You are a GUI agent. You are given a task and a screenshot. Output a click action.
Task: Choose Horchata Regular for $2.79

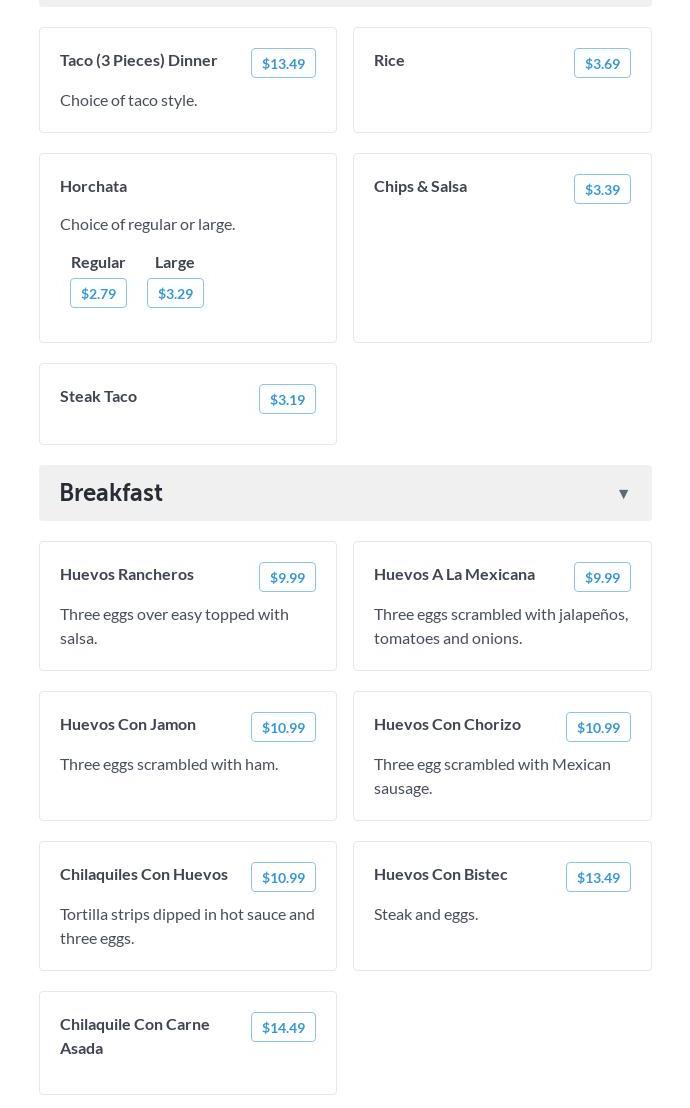tap(98, 293)
